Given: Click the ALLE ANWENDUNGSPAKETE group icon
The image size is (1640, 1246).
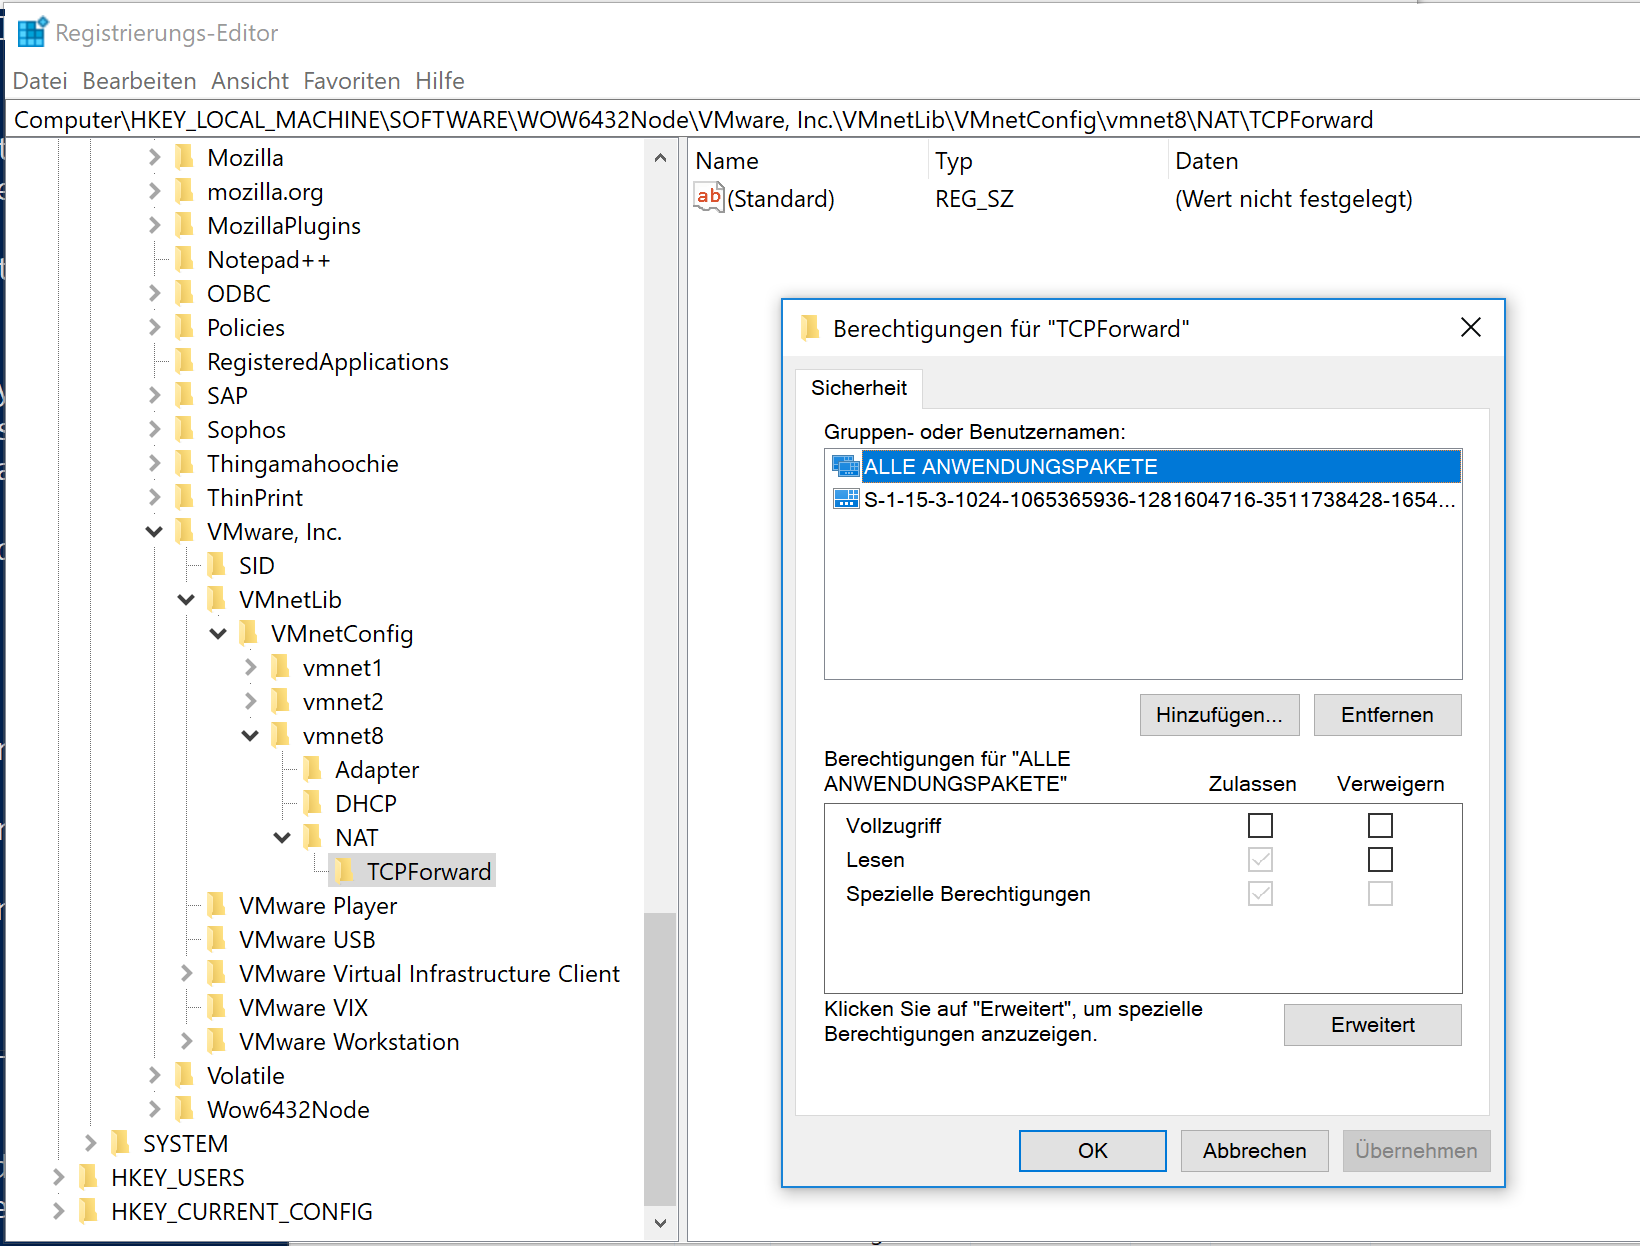Looking at the screenshot, I should click(x=845, y=466).
